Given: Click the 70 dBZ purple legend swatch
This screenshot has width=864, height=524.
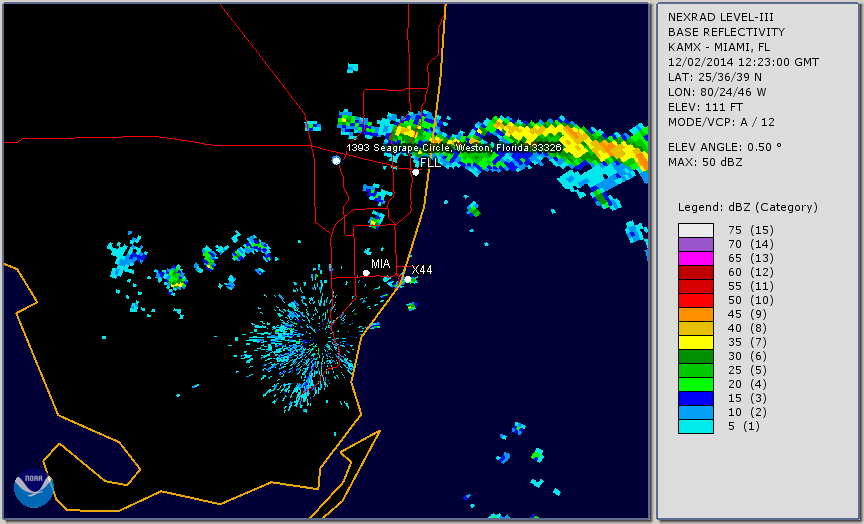Looking at the screenshot, I should [696, 244].
